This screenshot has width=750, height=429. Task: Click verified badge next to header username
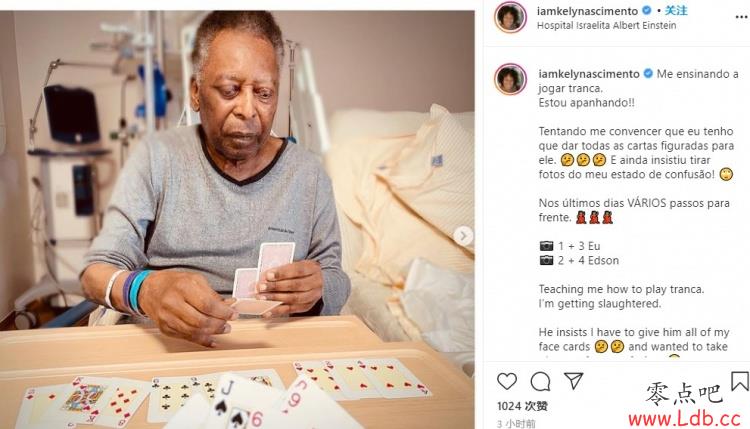647,11
